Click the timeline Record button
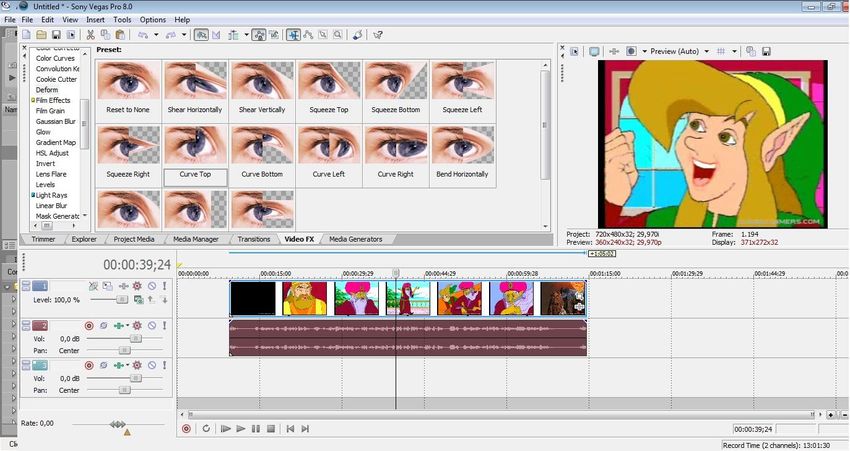 [x=186, y=429]
